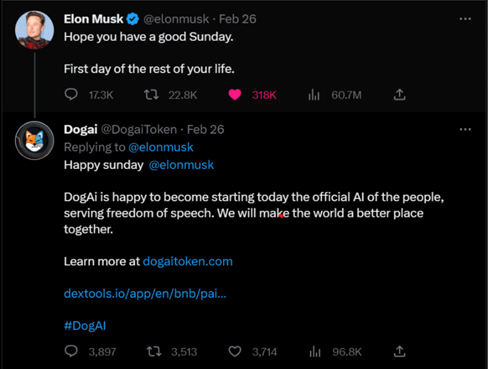The image size is (488, 369).
Task: Share Elon Musk's tweet
Action: (x=399, y=95)
